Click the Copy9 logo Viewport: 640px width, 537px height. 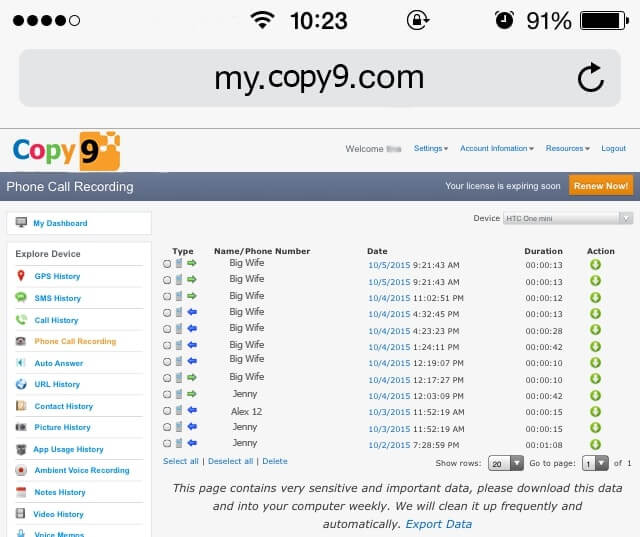[67, 151]
